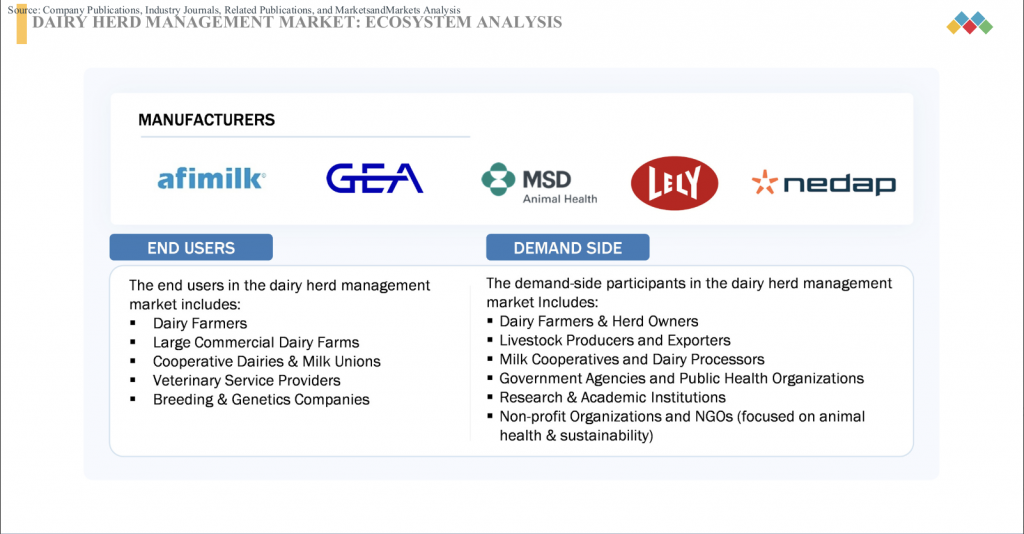Screen dimensions: 1024x534
Task: Click the MarketsandMarkets diamond logo
Action: click(968, 23)
